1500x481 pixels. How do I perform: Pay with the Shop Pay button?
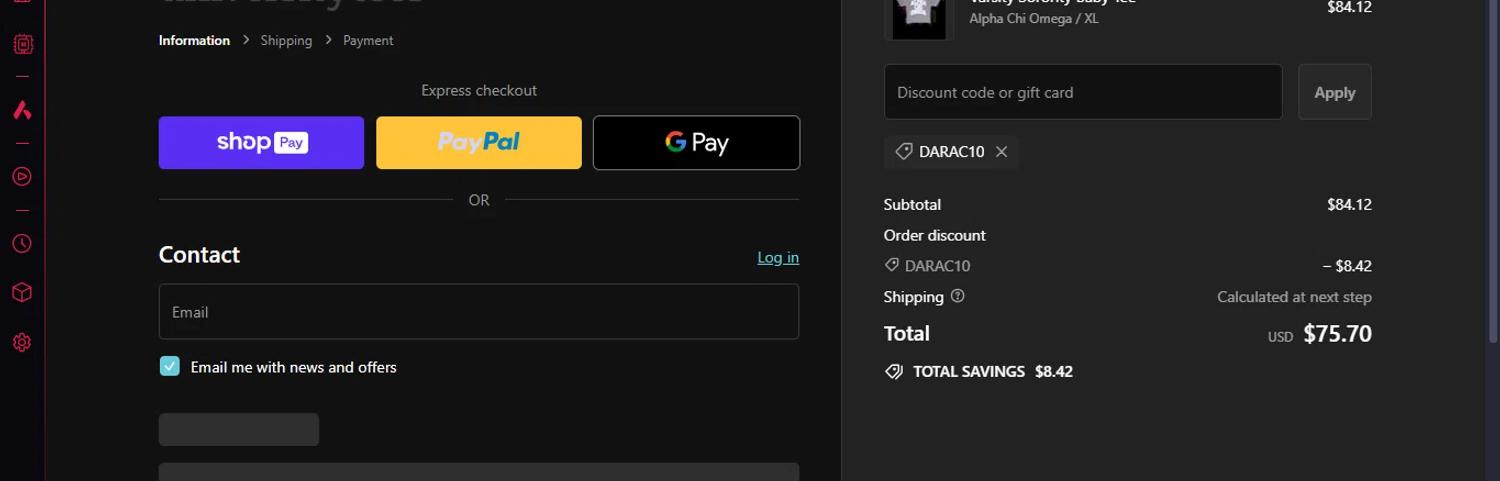(x=261, y=143)
